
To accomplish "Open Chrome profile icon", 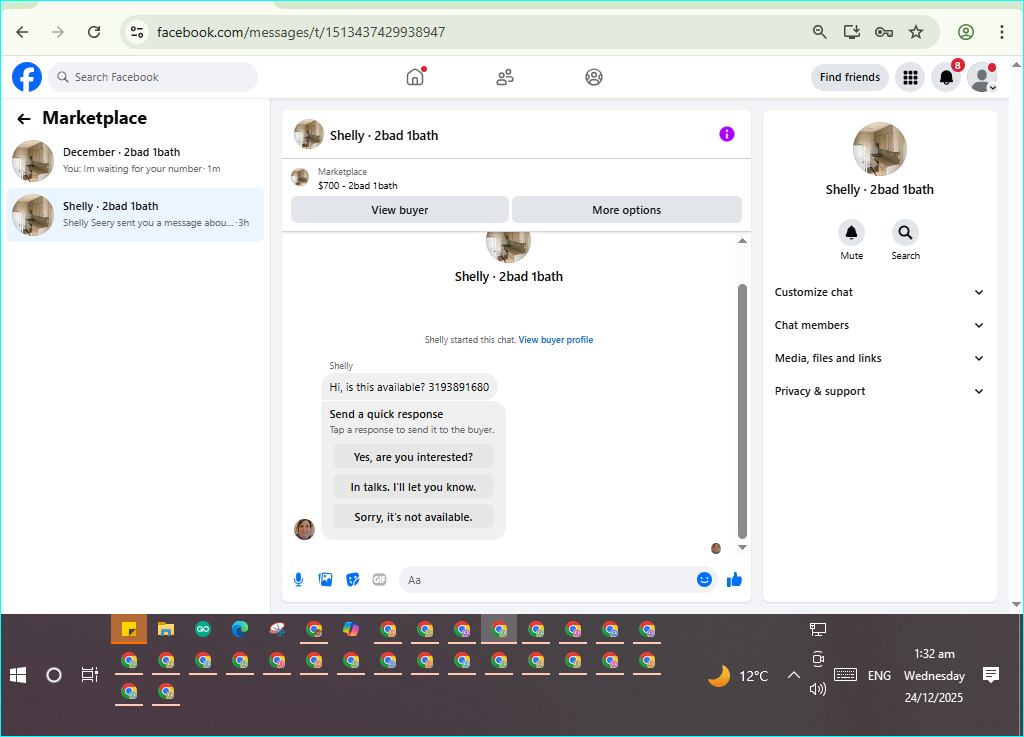I will coord(966,32).
